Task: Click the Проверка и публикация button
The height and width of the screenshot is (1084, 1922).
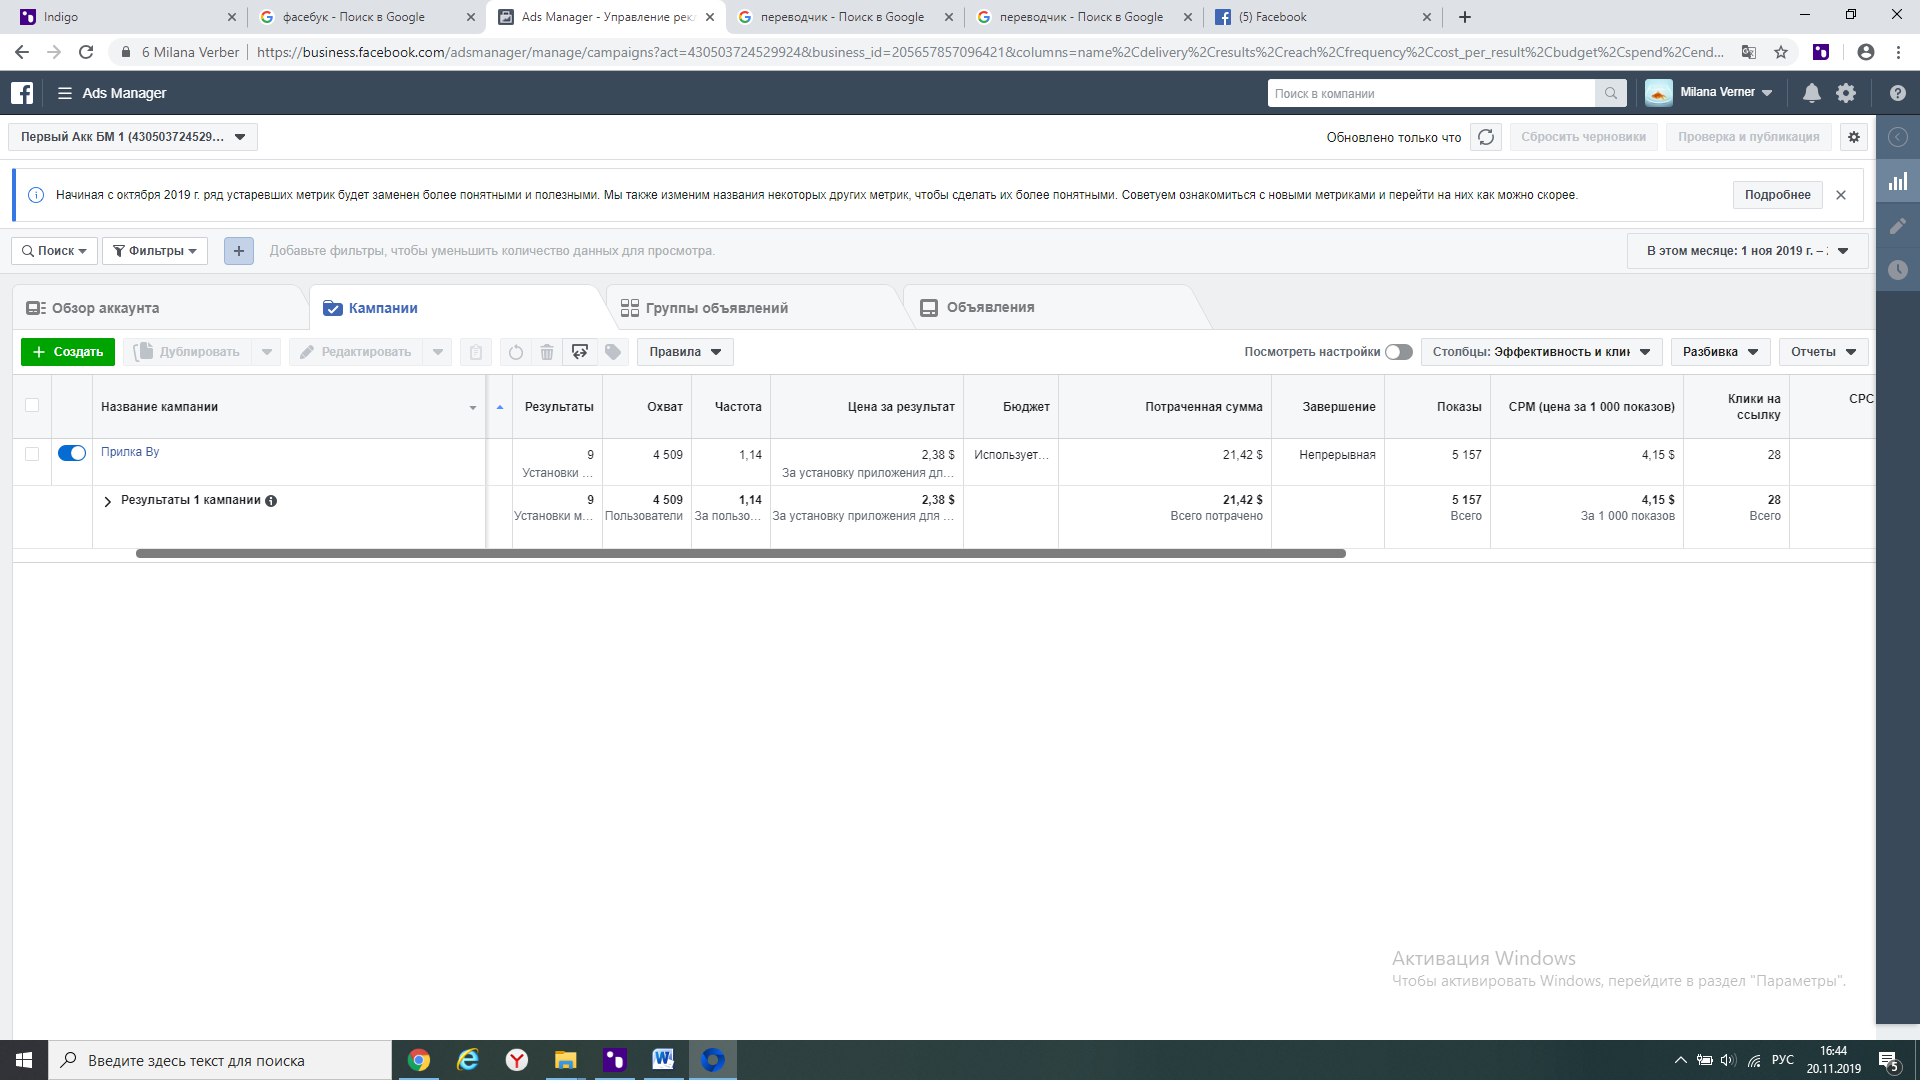Action: coord(1750,137)
